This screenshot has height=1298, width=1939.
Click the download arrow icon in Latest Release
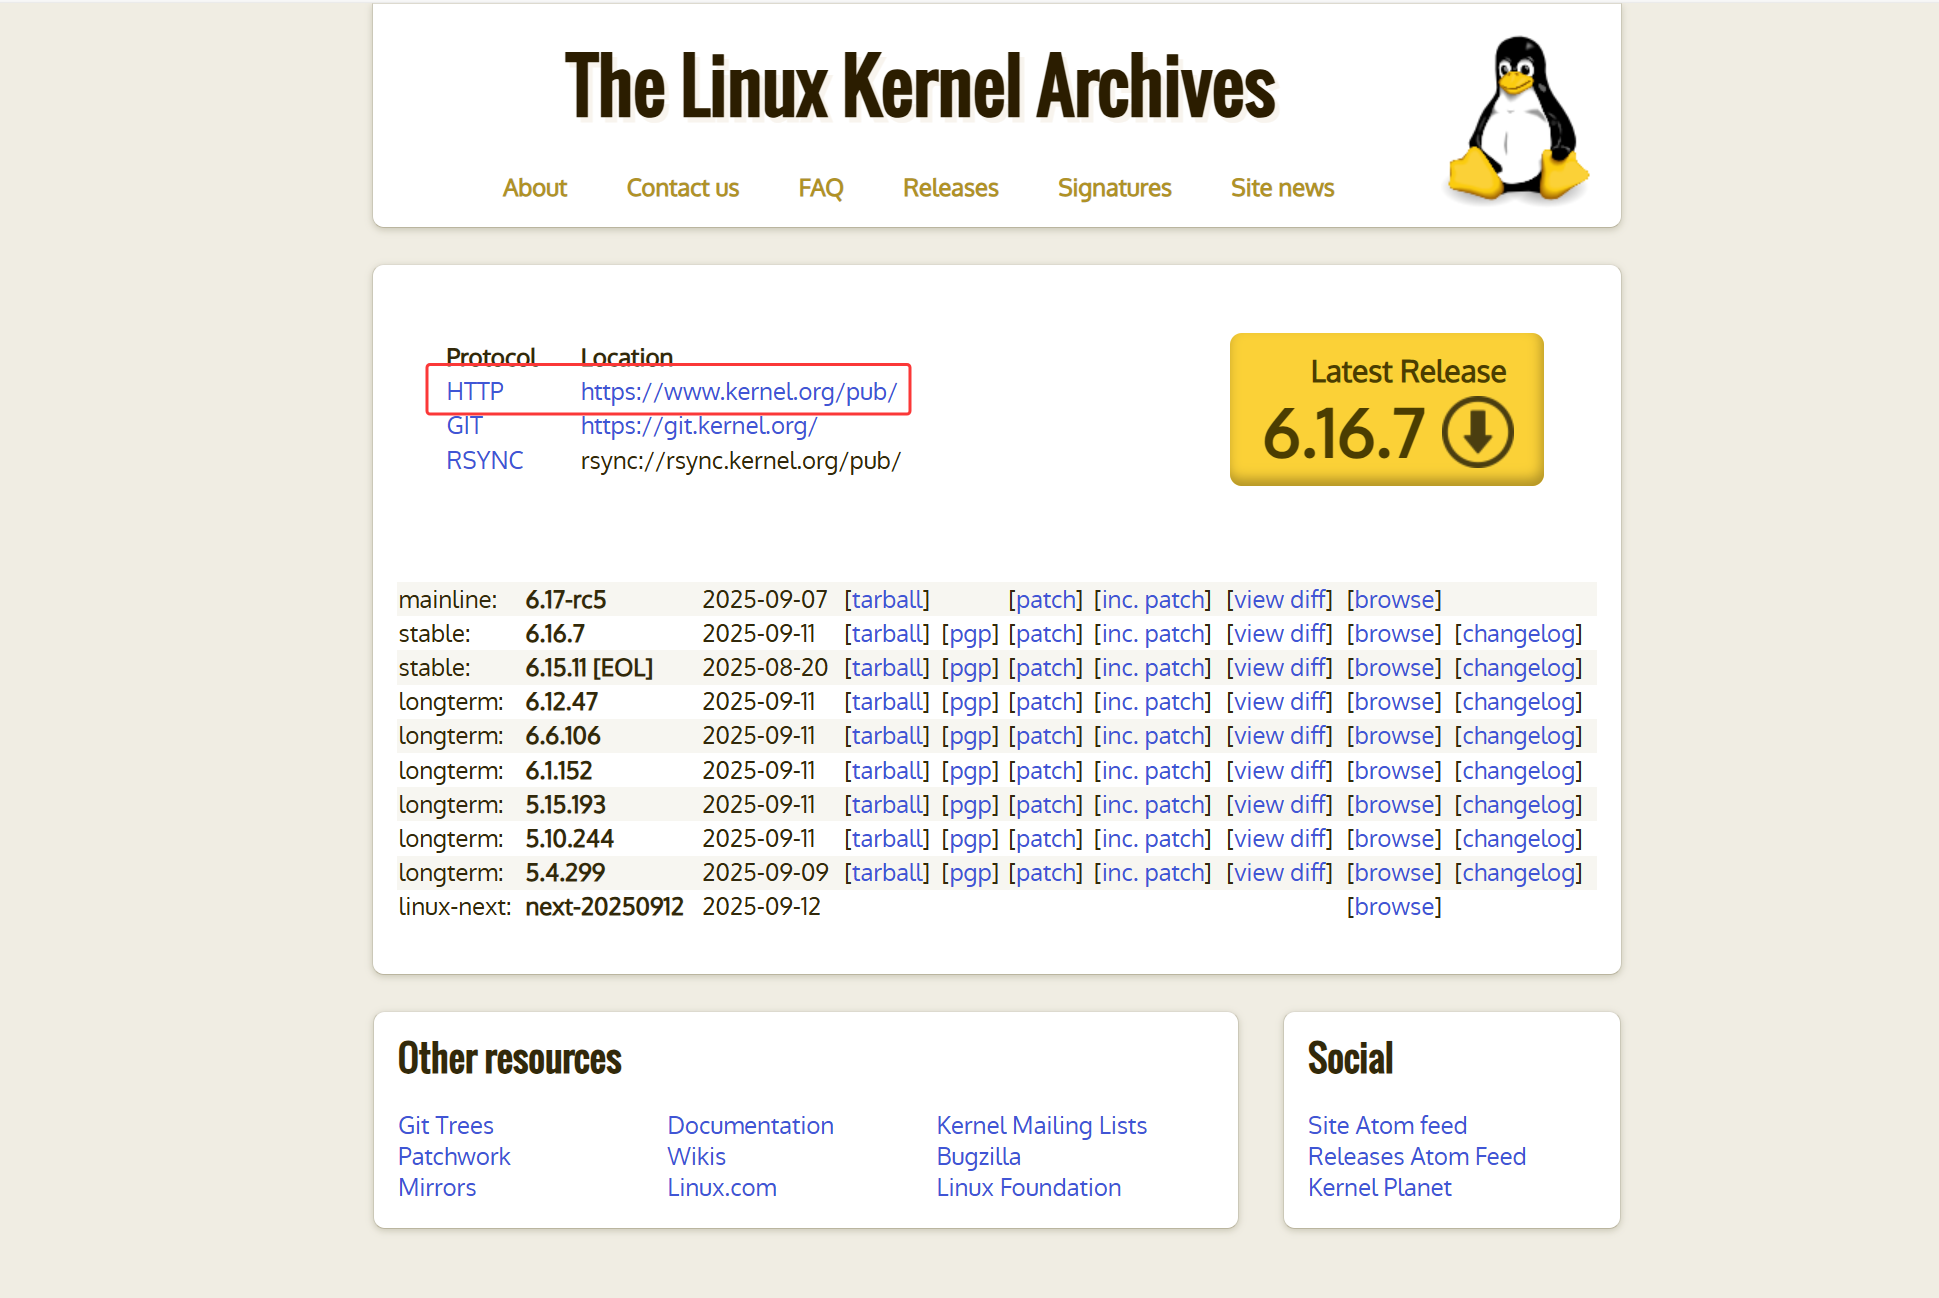coord(1477,432)
